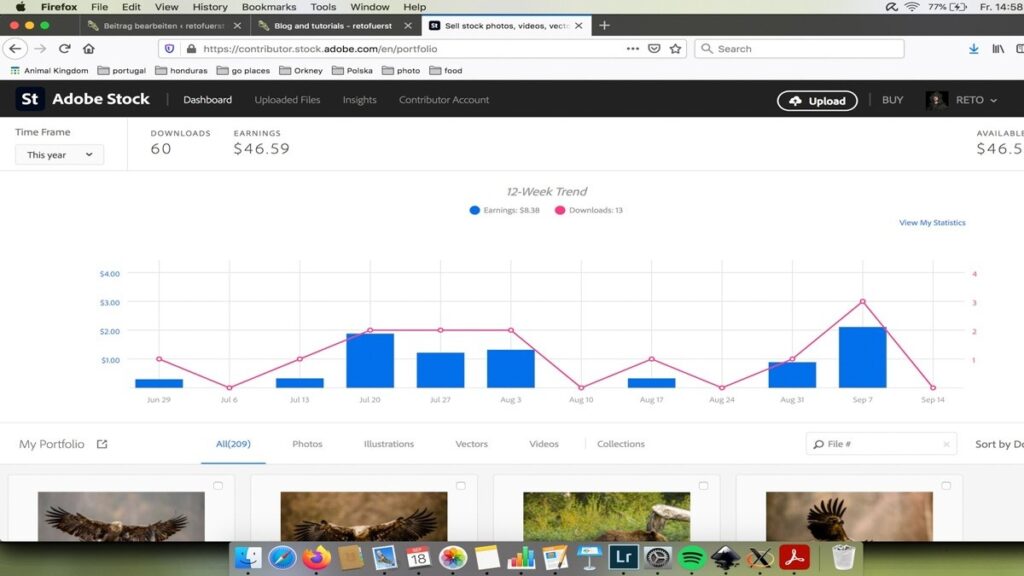Click the Firefox reload page icon
The height and width of the screenshot is (576, 1024).
coord(65,48)
